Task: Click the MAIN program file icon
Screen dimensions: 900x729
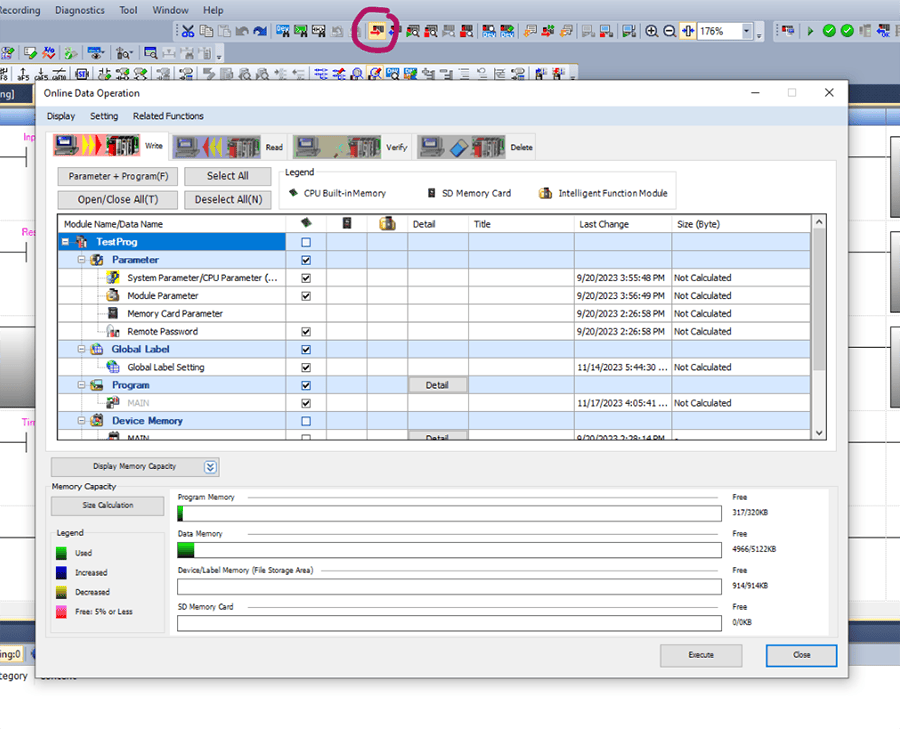Action: click(113, 403)
